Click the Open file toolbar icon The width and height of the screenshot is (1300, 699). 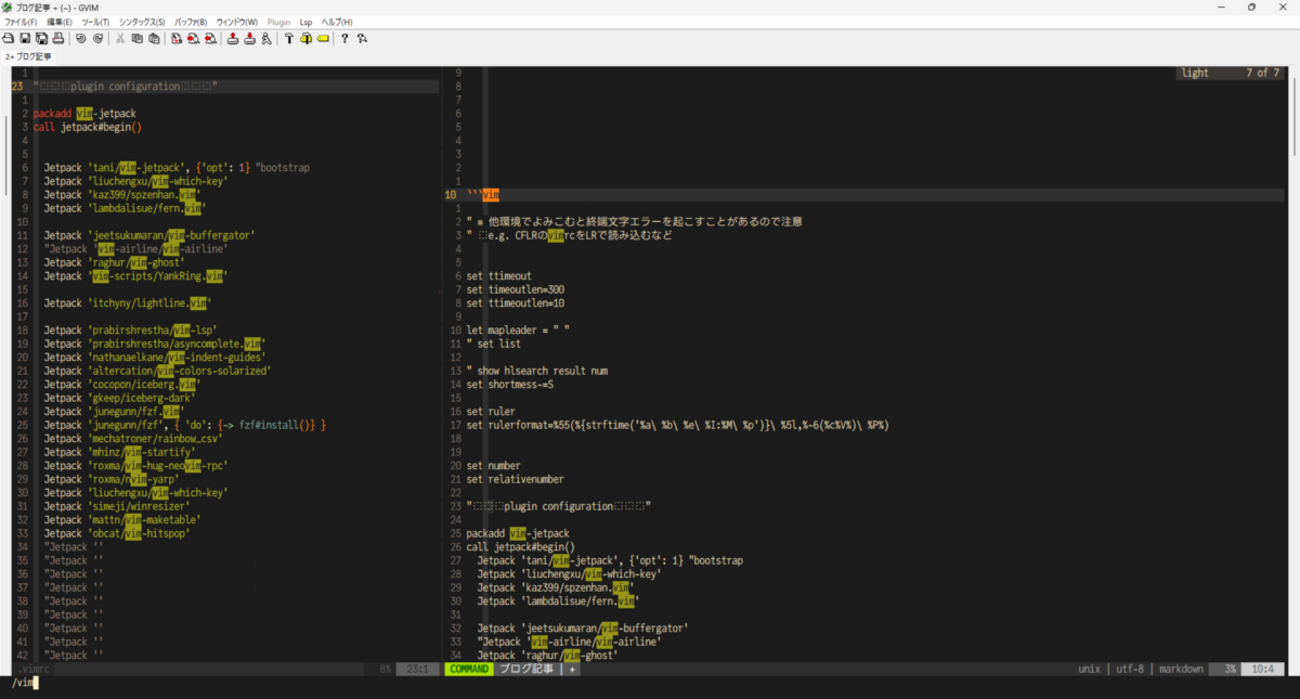pyautogui.click(x=8, y=39)
